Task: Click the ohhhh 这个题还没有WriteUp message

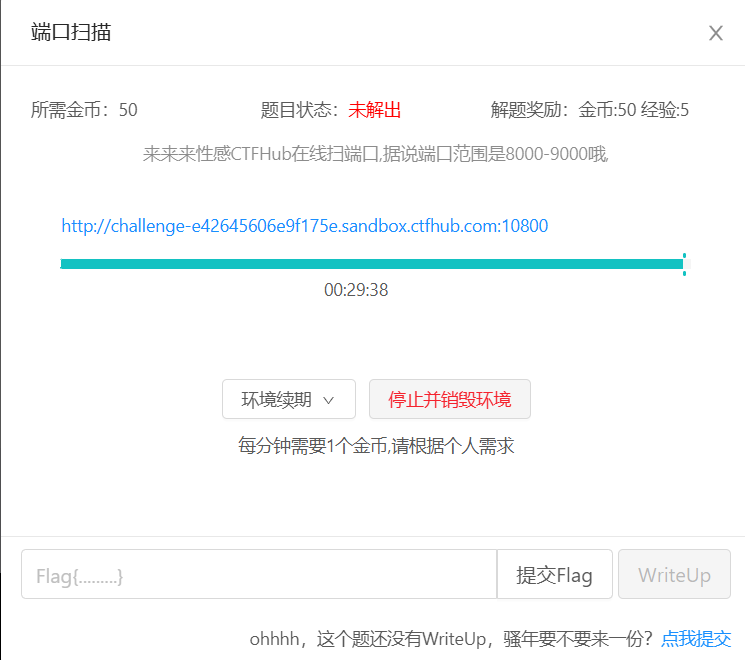Action: pyautogui.click(x=450, y=638)
